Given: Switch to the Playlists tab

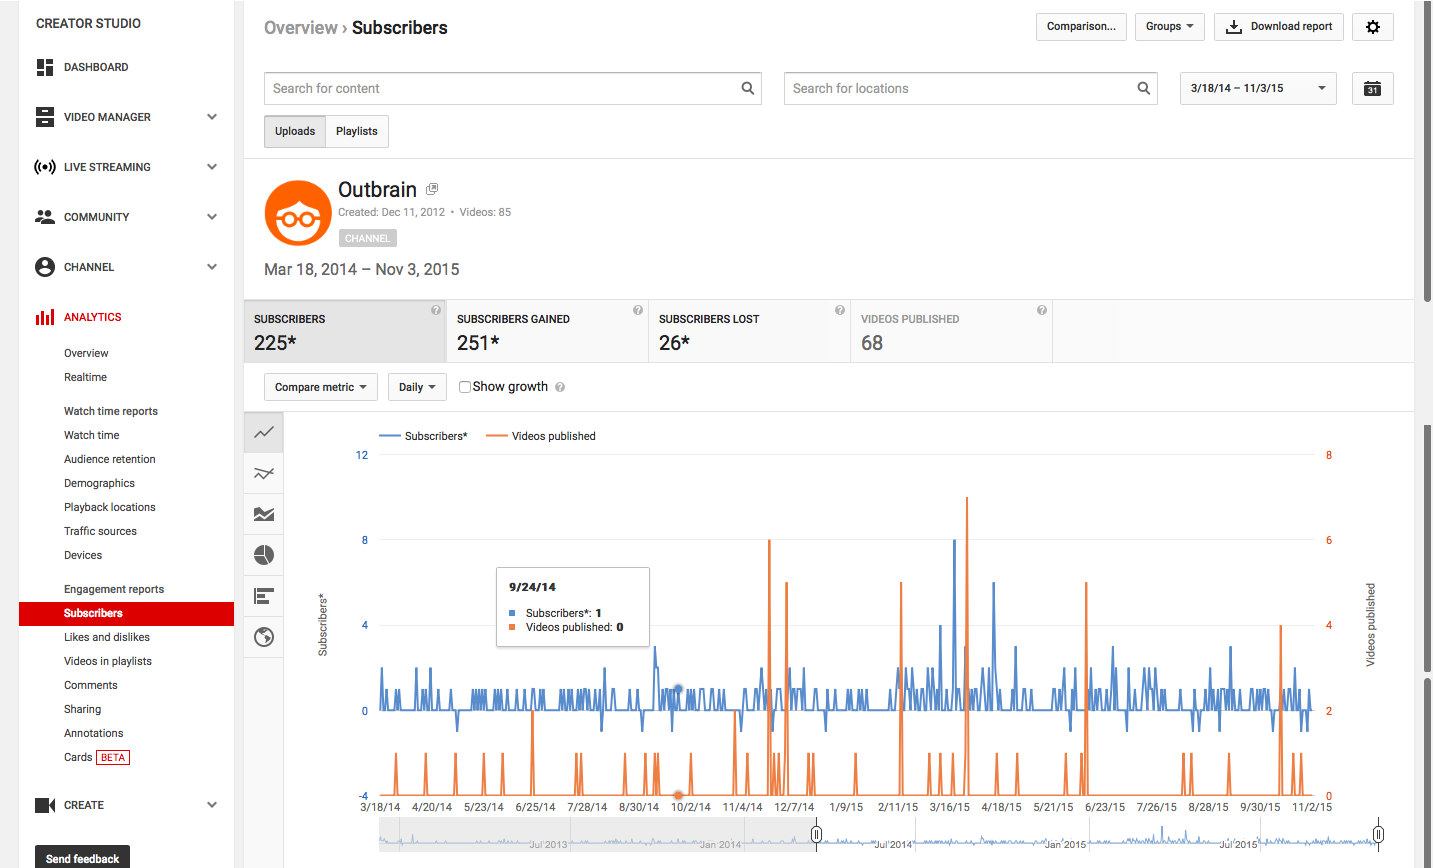Looking at the screenshot, I should click(x=357, y=131).
